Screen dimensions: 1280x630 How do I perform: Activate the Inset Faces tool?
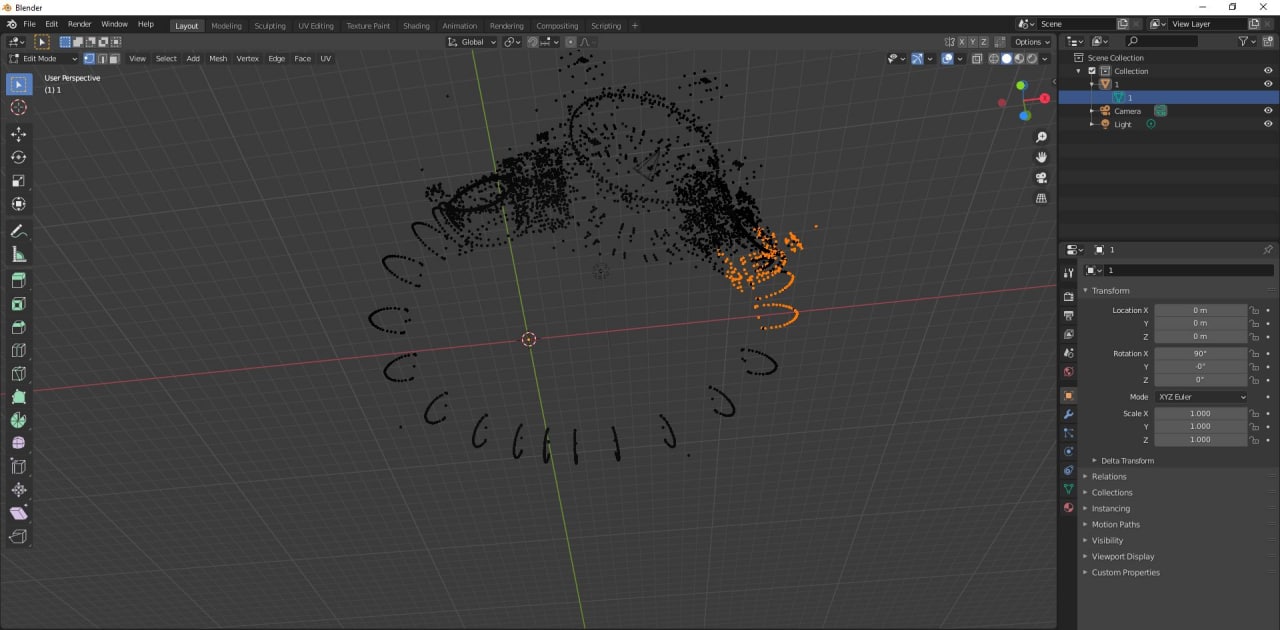point(18,304)
